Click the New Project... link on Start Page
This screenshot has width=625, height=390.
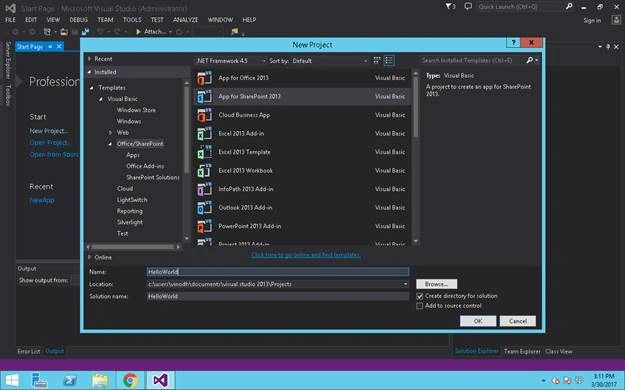[49, 131]
